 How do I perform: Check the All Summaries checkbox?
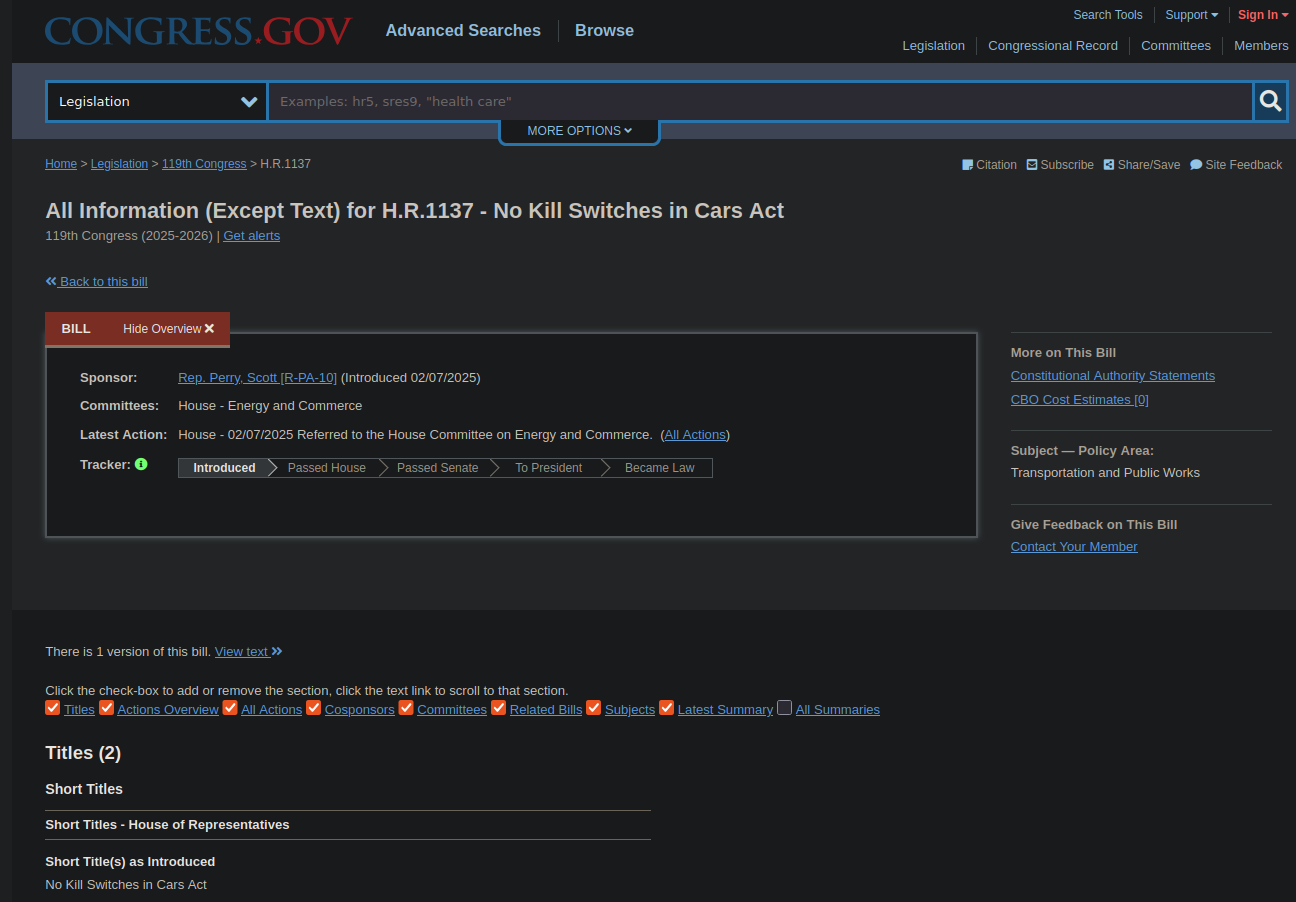[785, 708]
